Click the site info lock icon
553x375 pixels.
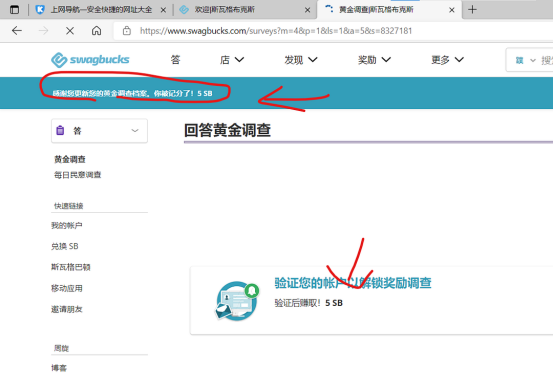coord(127,31)
